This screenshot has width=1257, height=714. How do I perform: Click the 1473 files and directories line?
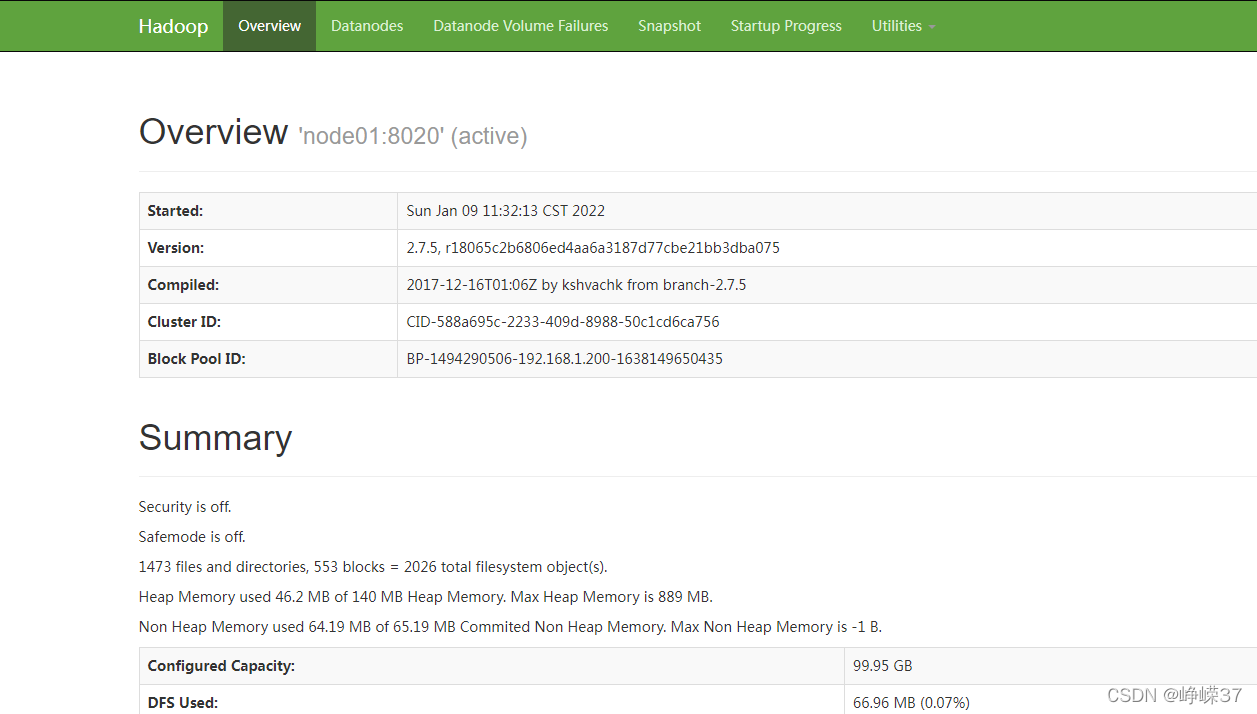click(x=373, y=567)
